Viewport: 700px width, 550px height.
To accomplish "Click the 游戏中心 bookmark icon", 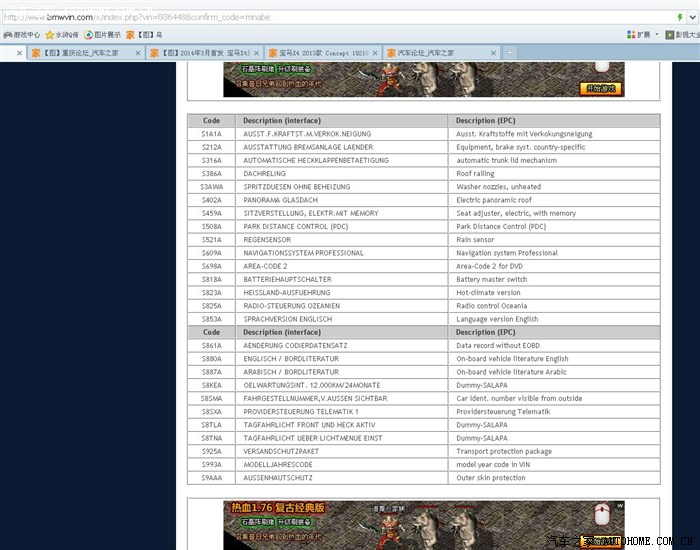I will [7, 34].
